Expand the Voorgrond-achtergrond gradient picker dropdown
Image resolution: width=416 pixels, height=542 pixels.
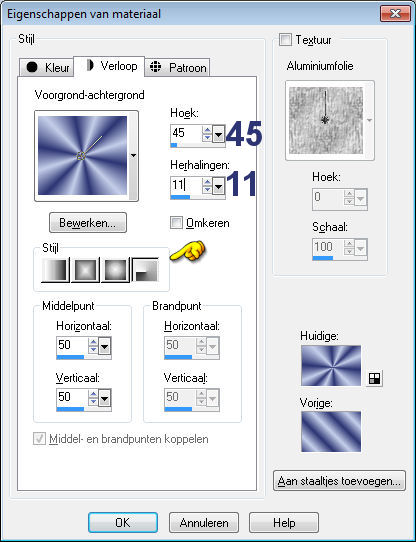pos(133,156)
